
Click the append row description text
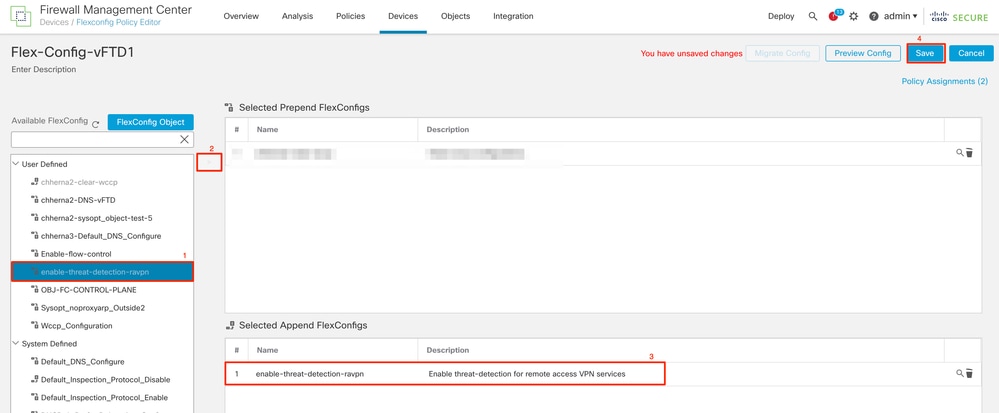pos(527,374)
